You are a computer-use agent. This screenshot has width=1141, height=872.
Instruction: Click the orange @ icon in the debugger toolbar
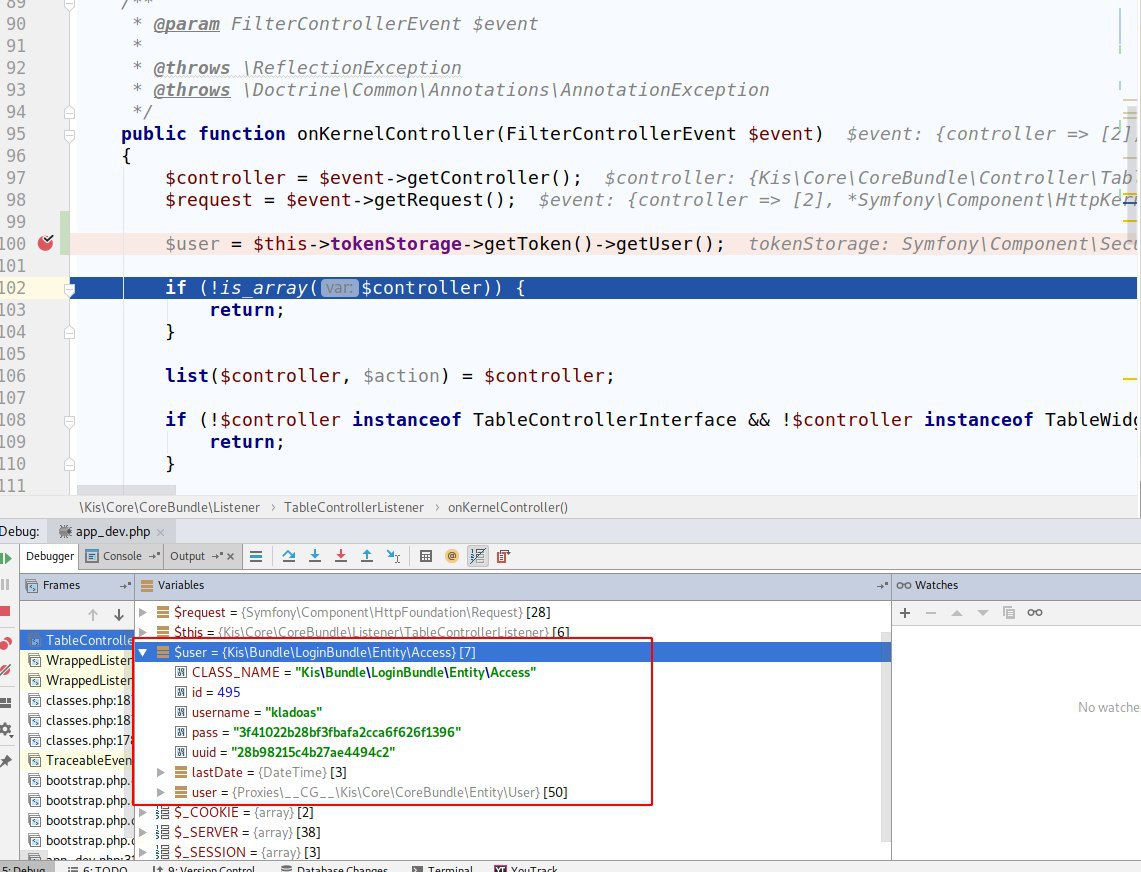tap(452, 556)
